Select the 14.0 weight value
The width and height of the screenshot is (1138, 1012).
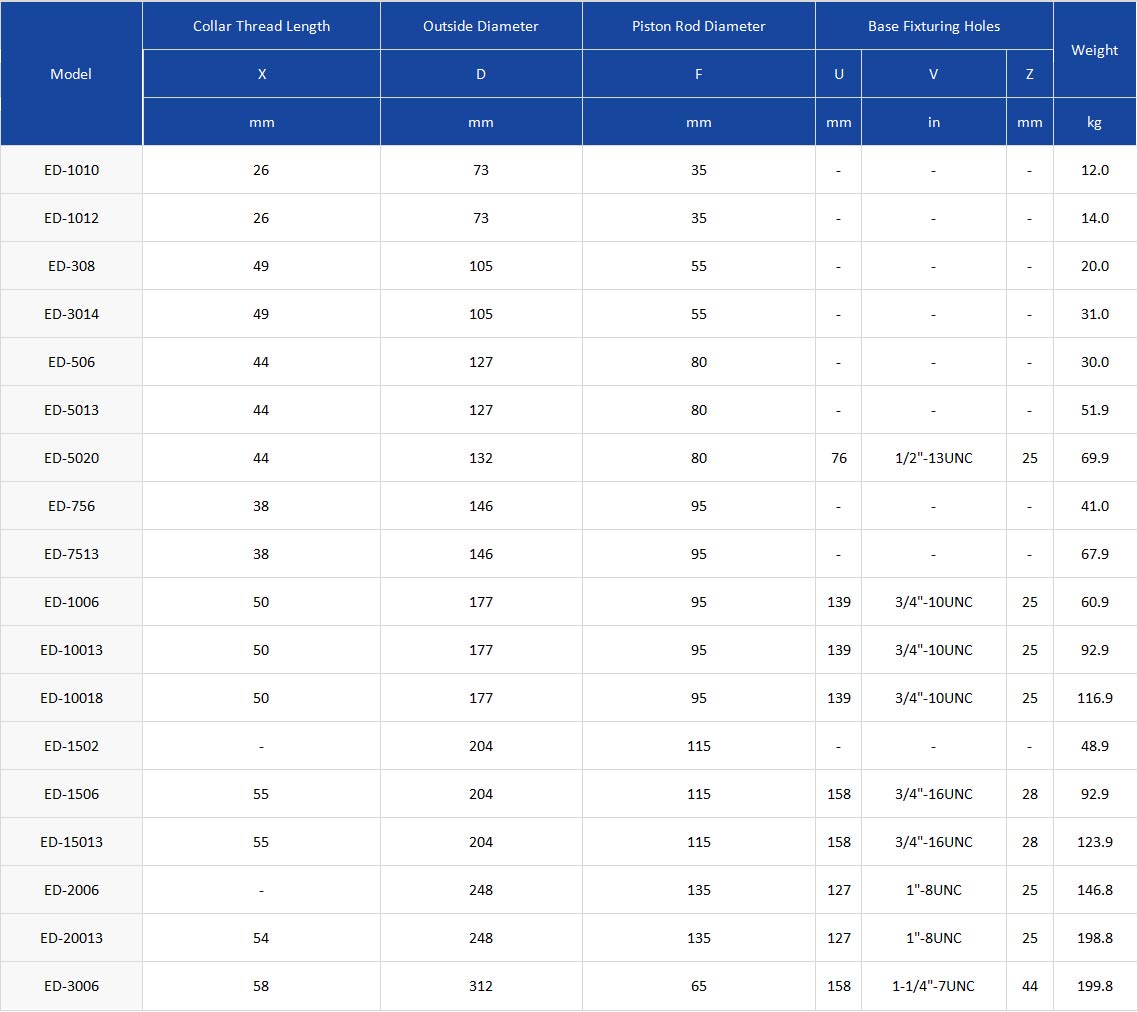1094,218
